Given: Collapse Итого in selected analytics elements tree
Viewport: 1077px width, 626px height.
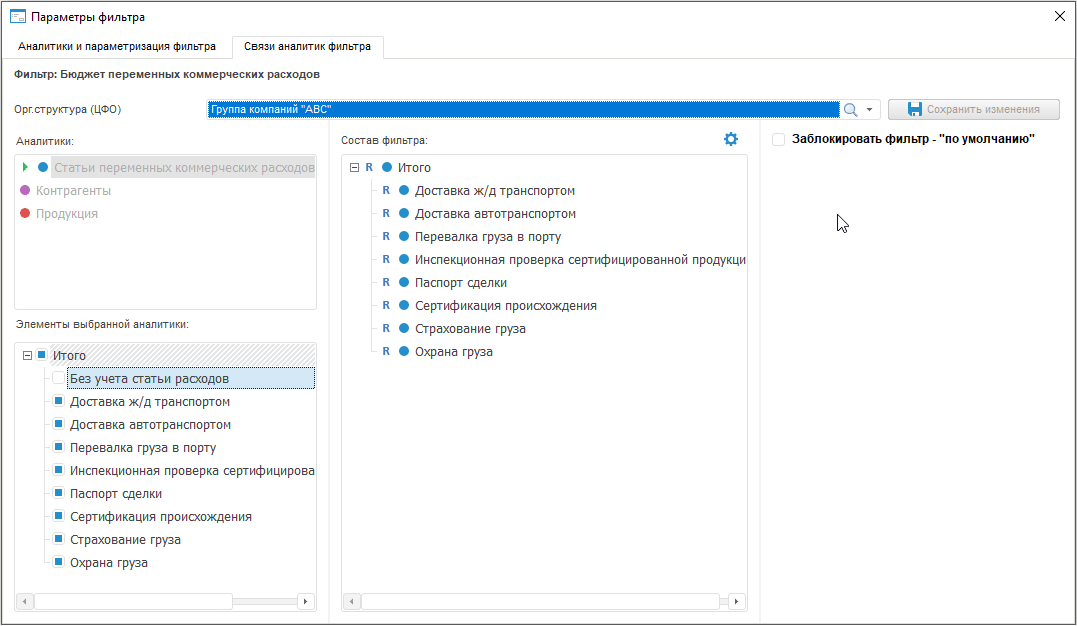Looking at the screenshot, I should point(27,356).
